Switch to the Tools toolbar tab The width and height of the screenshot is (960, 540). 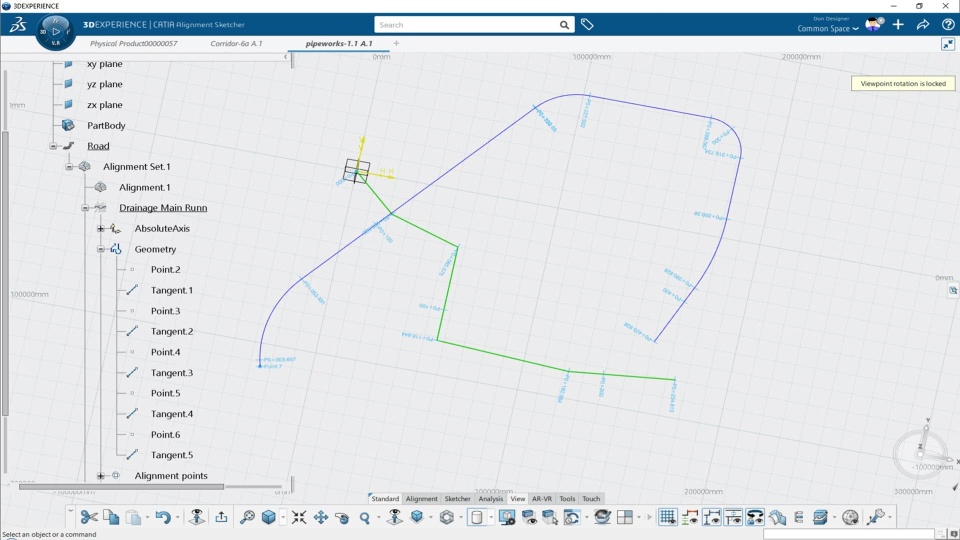(568, 498)
